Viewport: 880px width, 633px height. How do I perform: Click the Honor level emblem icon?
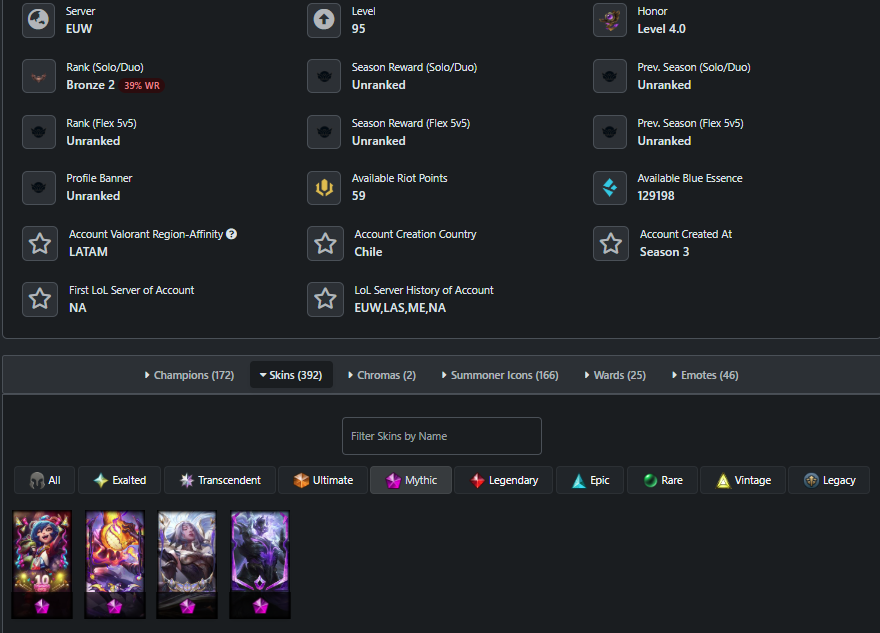(609, 20)
